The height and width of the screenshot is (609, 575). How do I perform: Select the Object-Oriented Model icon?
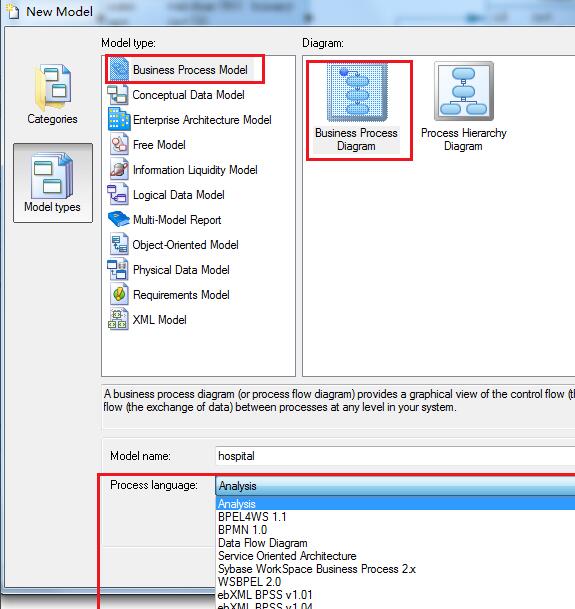[x=119, y=244]
